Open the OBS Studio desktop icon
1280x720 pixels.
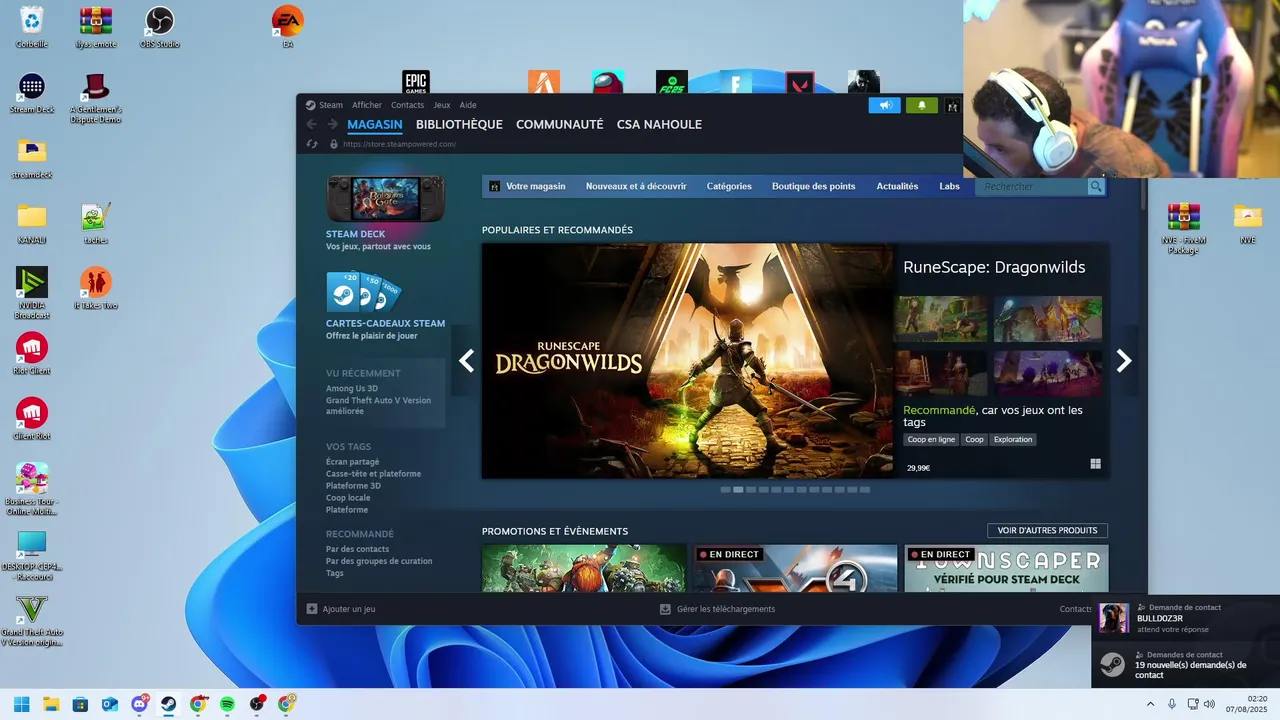point(160,27)
